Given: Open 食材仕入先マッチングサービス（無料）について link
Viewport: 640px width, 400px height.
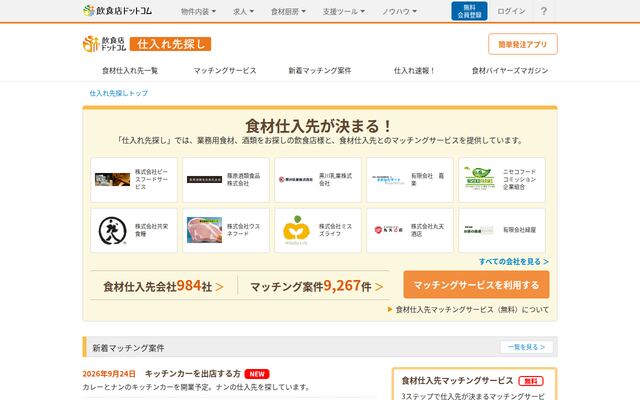Looking at the screenshot, I should point(468,310).
